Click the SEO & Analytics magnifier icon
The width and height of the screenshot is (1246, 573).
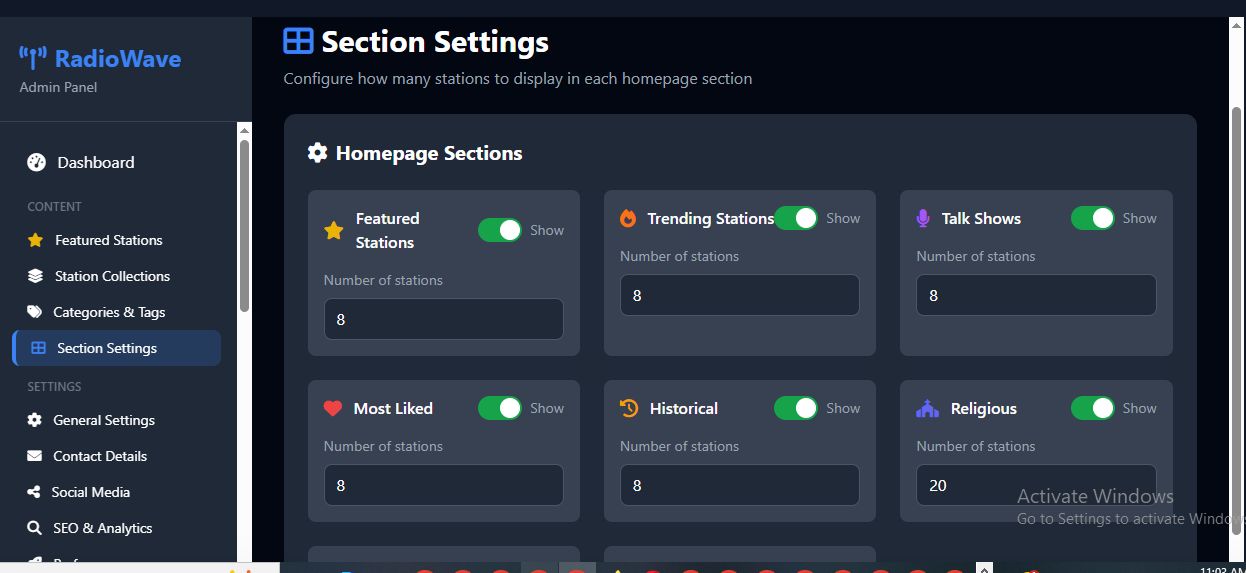click(x=35, y=528)
